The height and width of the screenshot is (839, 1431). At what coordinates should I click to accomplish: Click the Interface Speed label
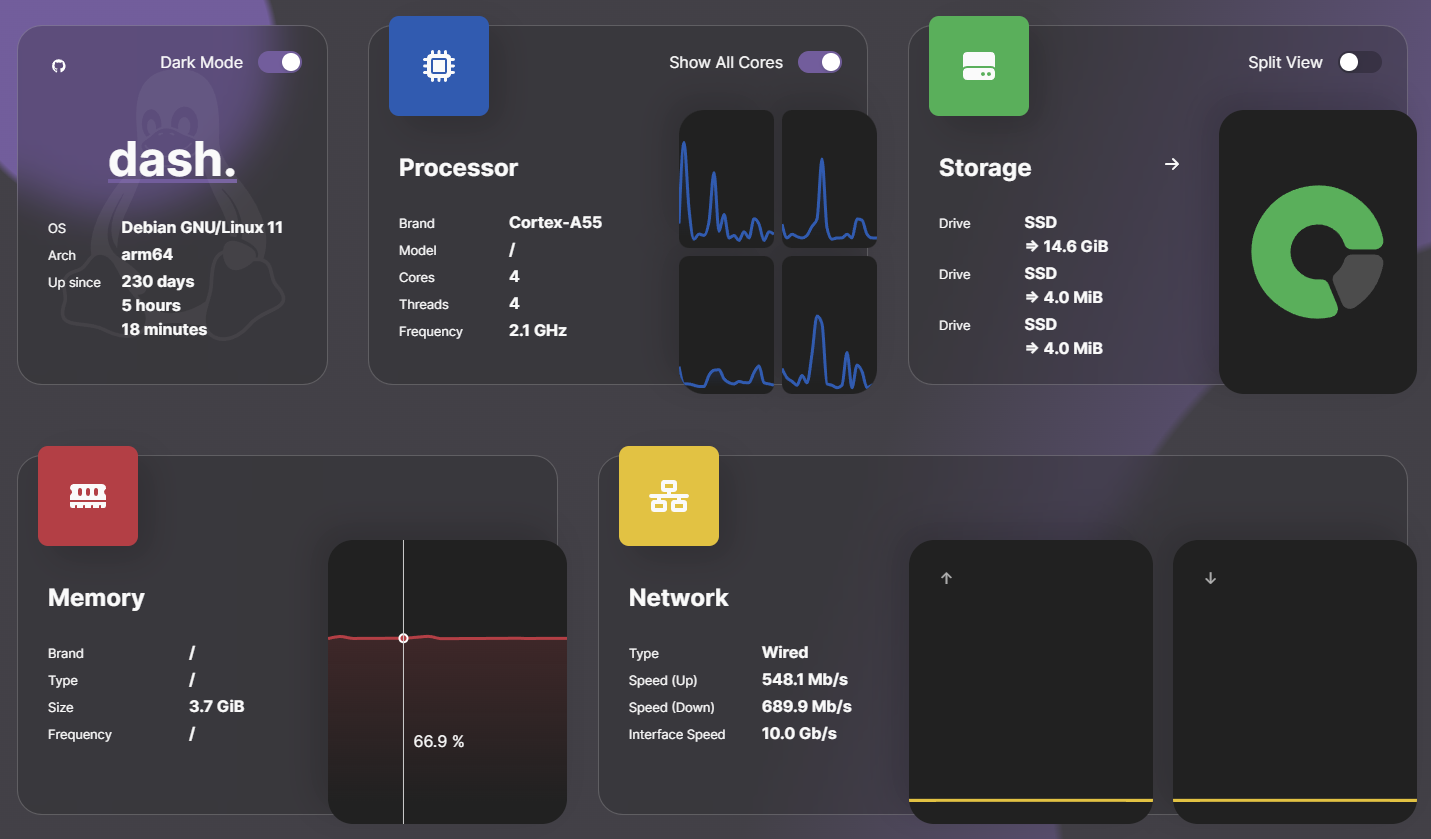677,734
